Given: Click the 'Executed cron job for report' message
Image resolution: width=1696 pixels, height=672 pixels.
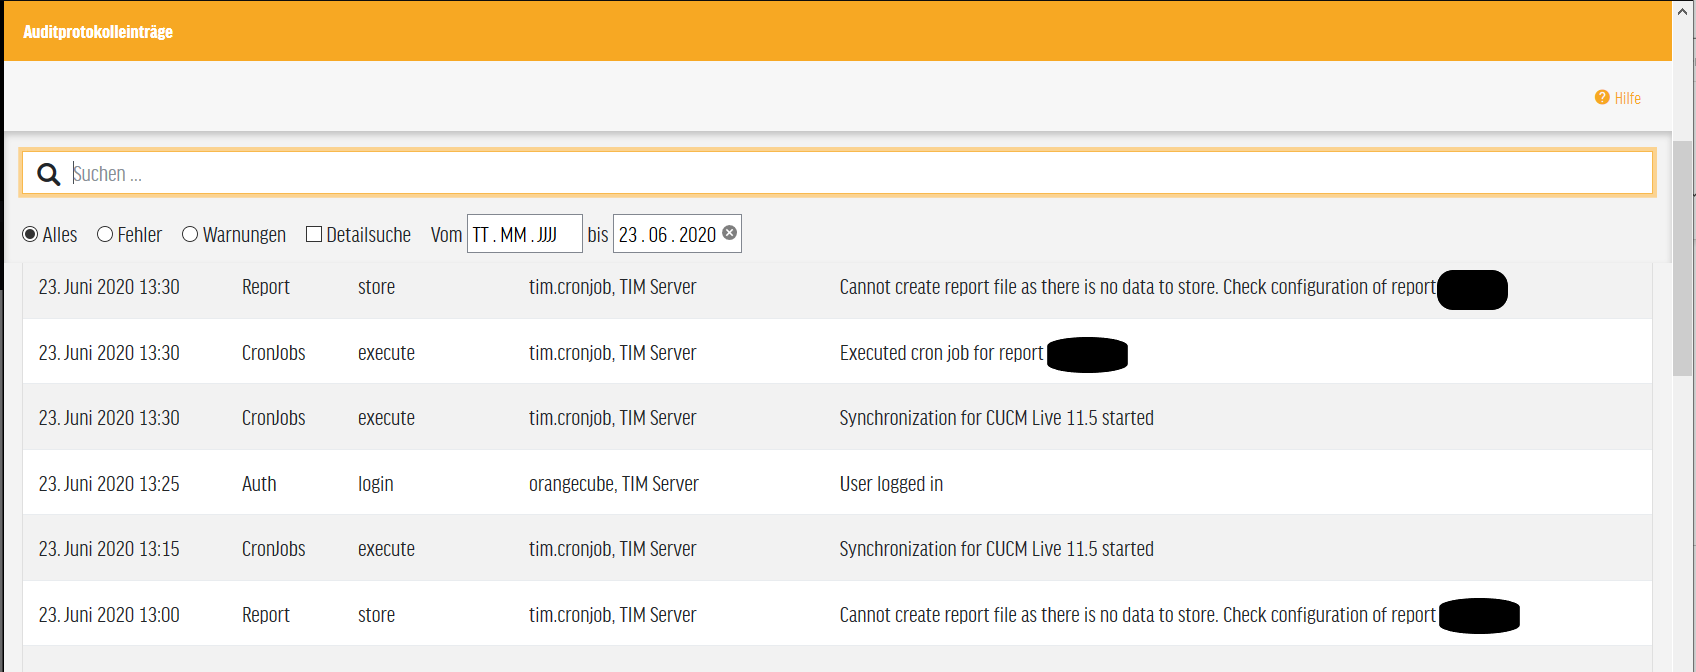Looking at the screenshot, I should pos(941,353).
